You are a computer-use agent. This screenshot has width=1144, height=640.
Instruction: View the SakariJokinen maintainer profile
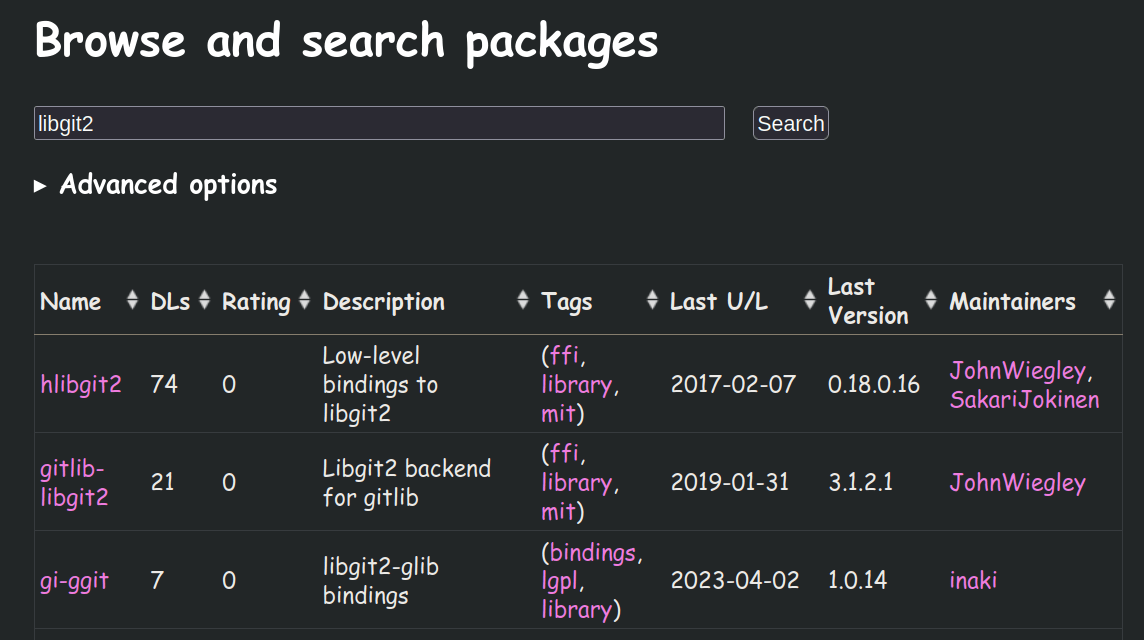coord(1024,399)
